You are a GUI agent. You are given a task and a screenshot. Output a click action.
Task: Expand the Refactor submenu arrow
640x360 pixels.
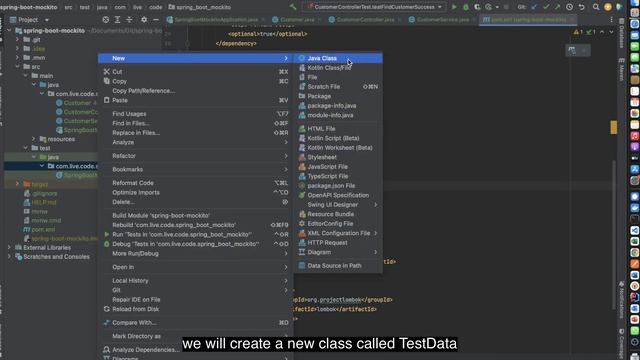tap(286, 156)
